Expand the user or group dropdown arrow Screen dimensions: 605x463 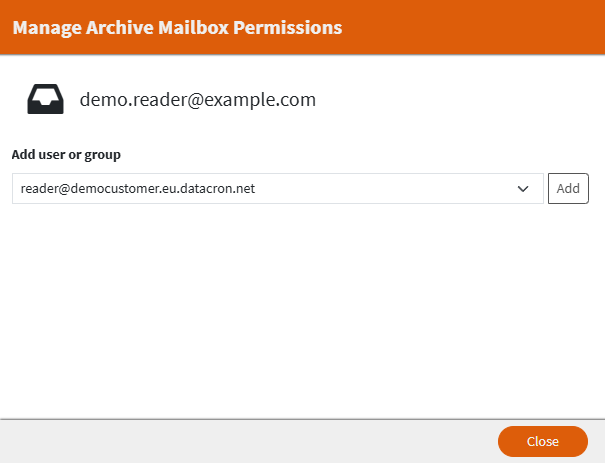(x=522, y=188)
